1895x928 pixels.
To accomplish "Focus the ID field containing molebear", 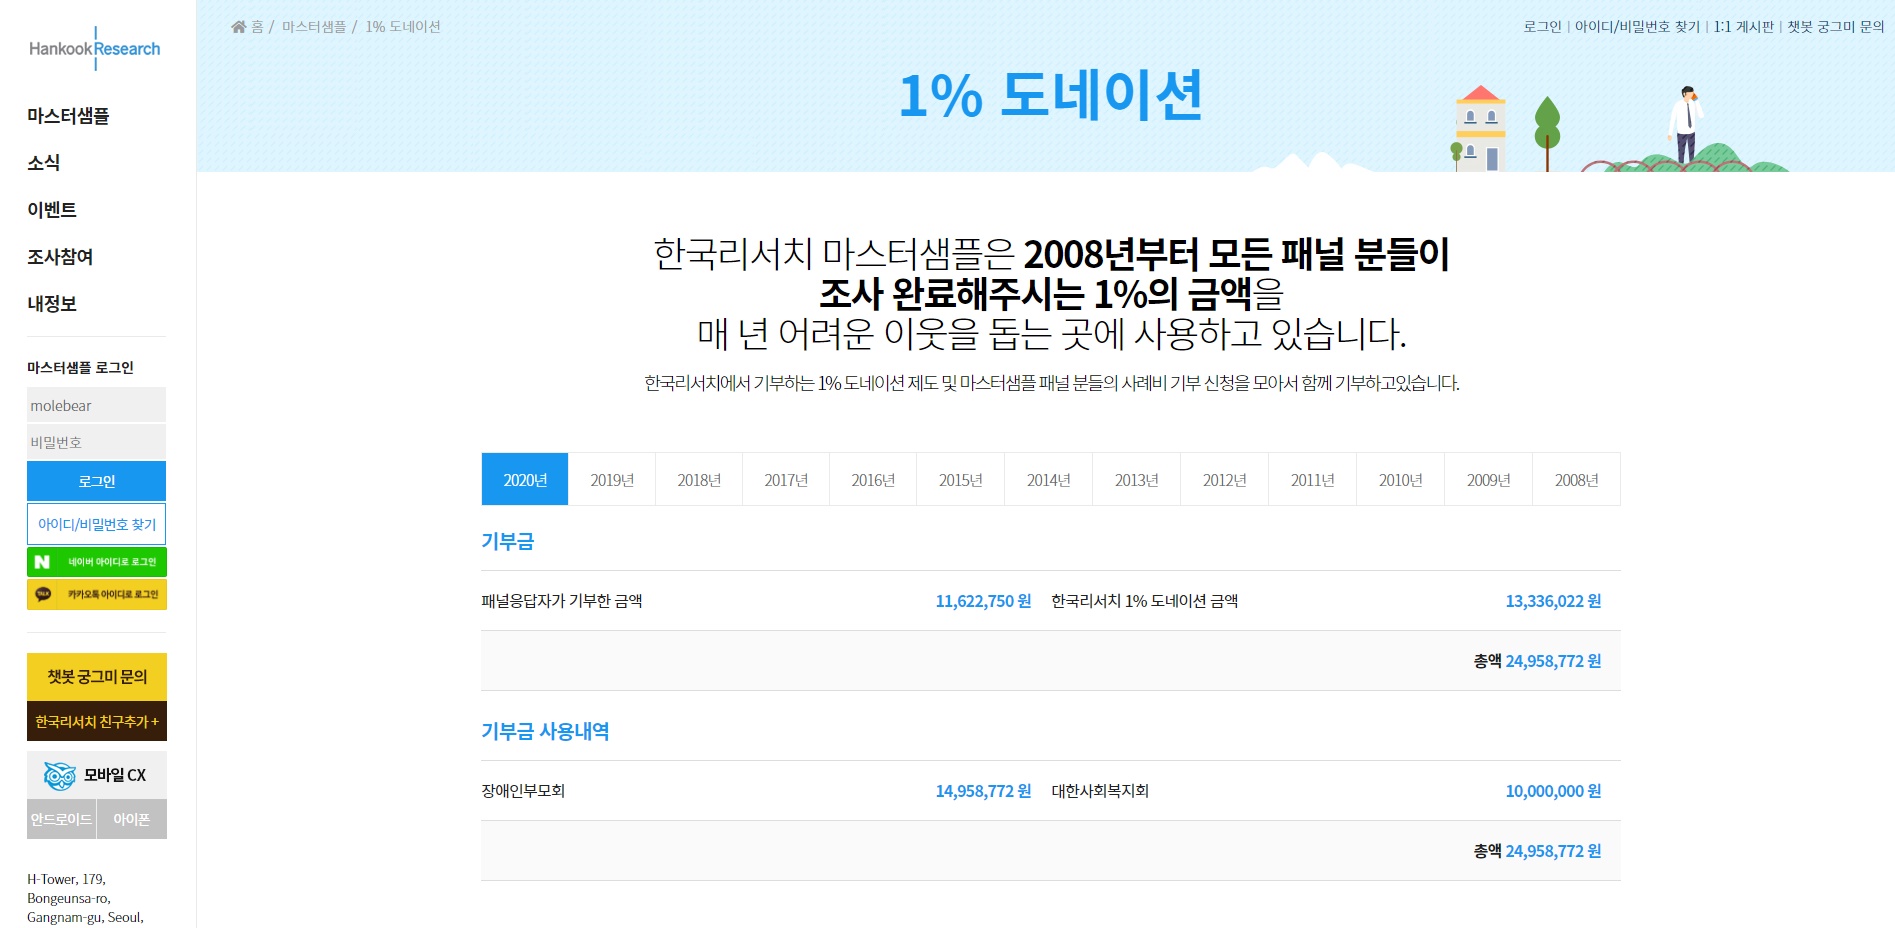I will tap(96, 405).
